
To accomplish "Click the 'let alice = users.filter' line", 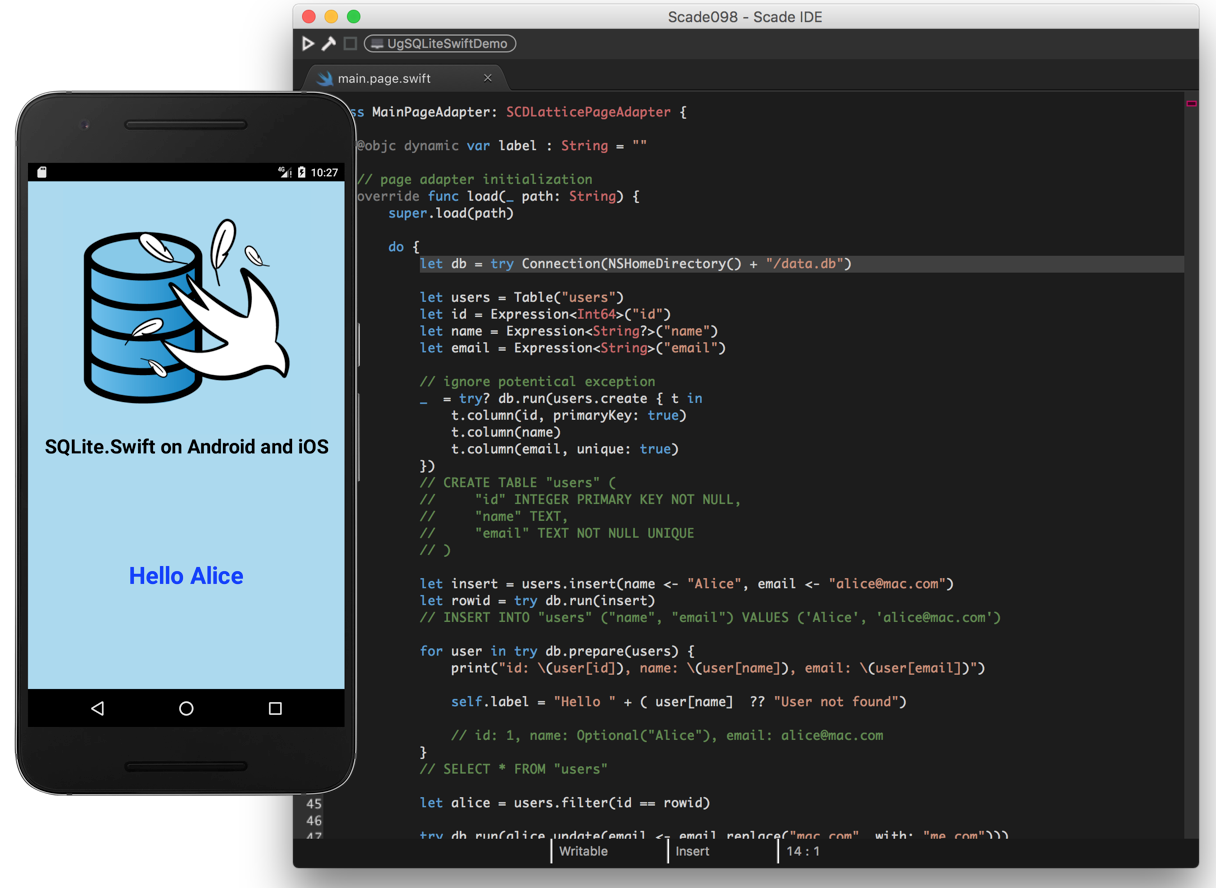I will click(565, 802).
